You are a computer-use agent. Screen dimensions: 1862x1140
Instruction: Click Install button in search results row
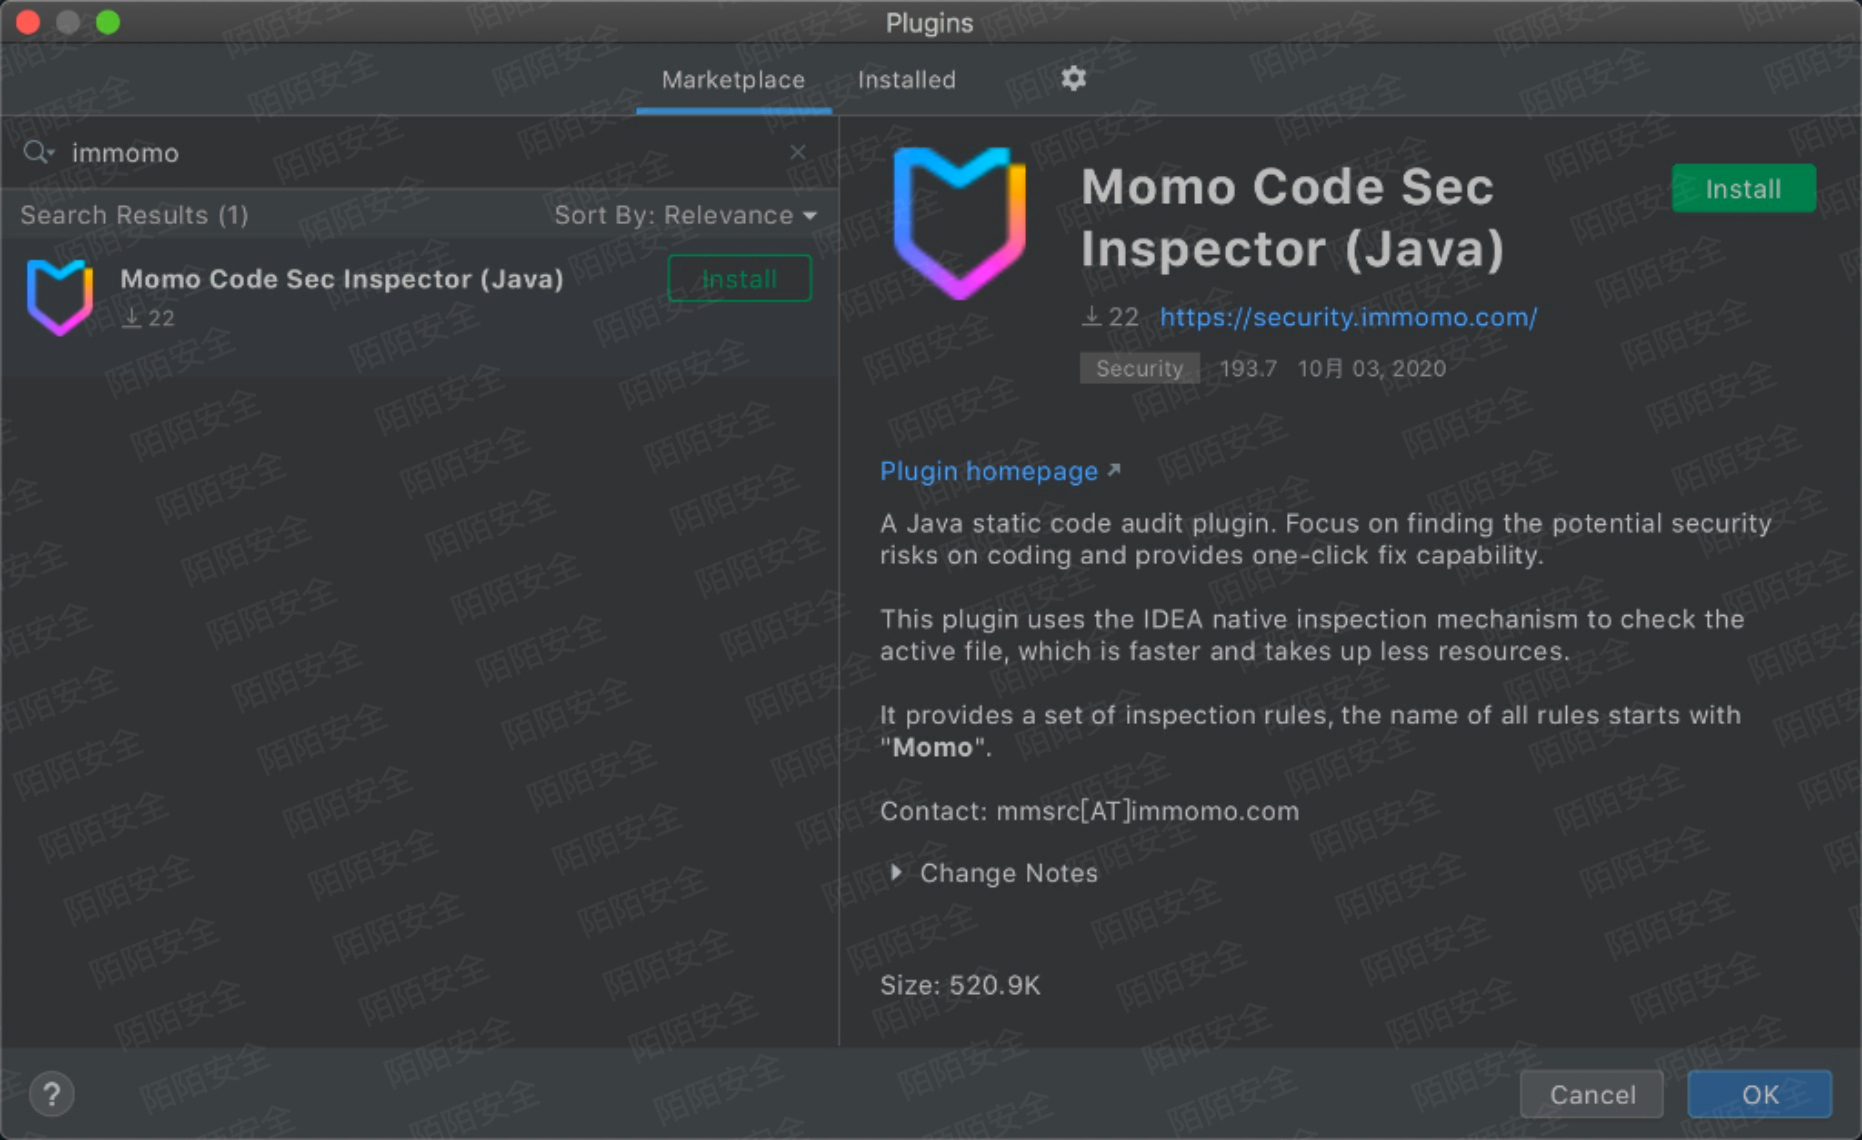[x=739, y=279]
